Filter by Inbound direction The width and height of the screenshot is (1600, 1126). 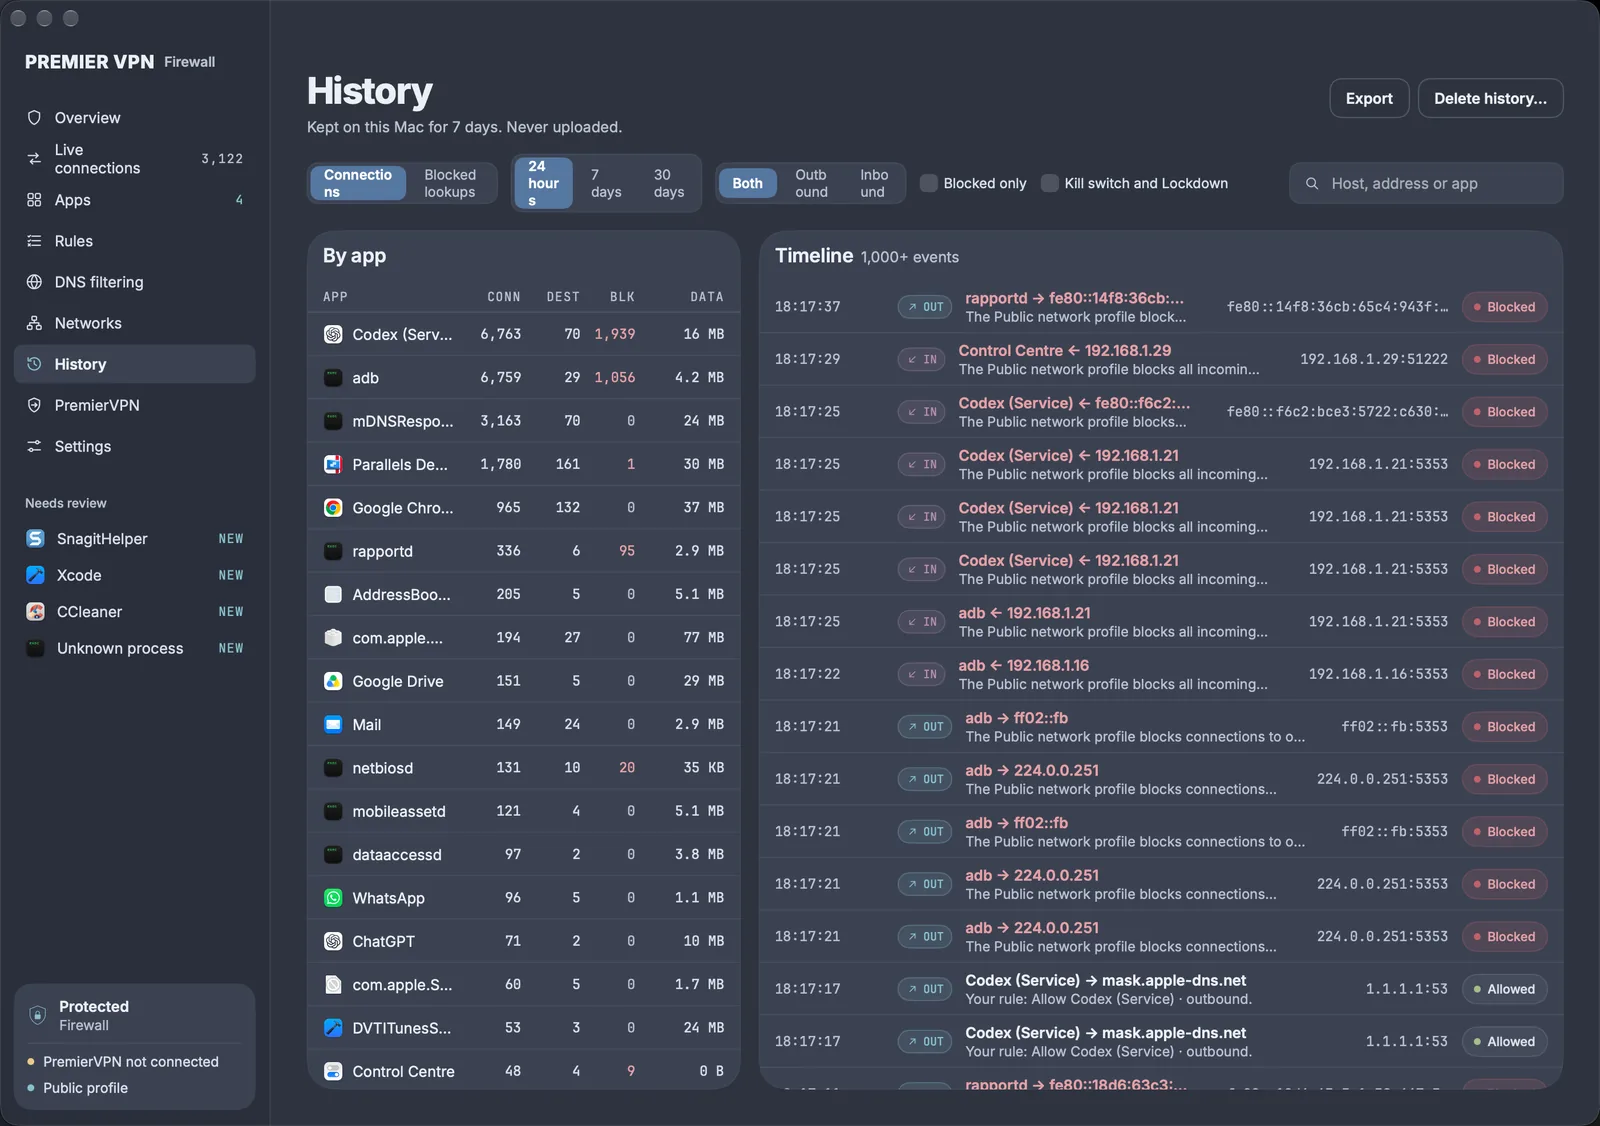[873, 183]
